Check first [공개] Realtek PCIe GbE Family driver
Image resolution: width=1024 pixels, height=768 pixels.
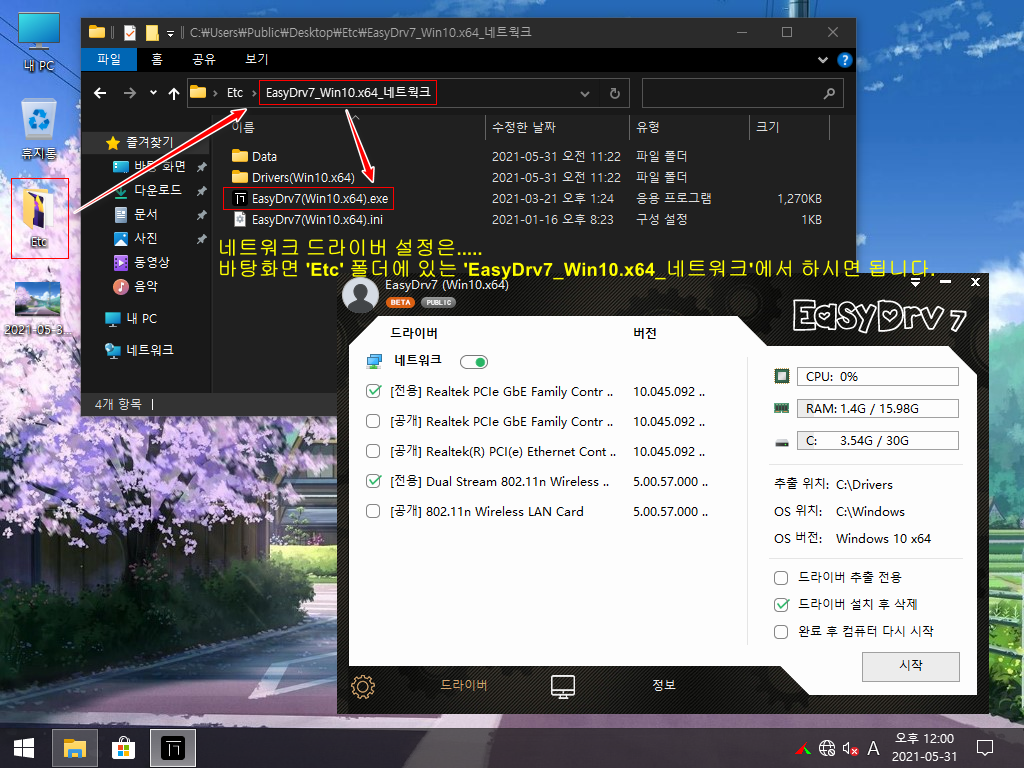(373, 421)
